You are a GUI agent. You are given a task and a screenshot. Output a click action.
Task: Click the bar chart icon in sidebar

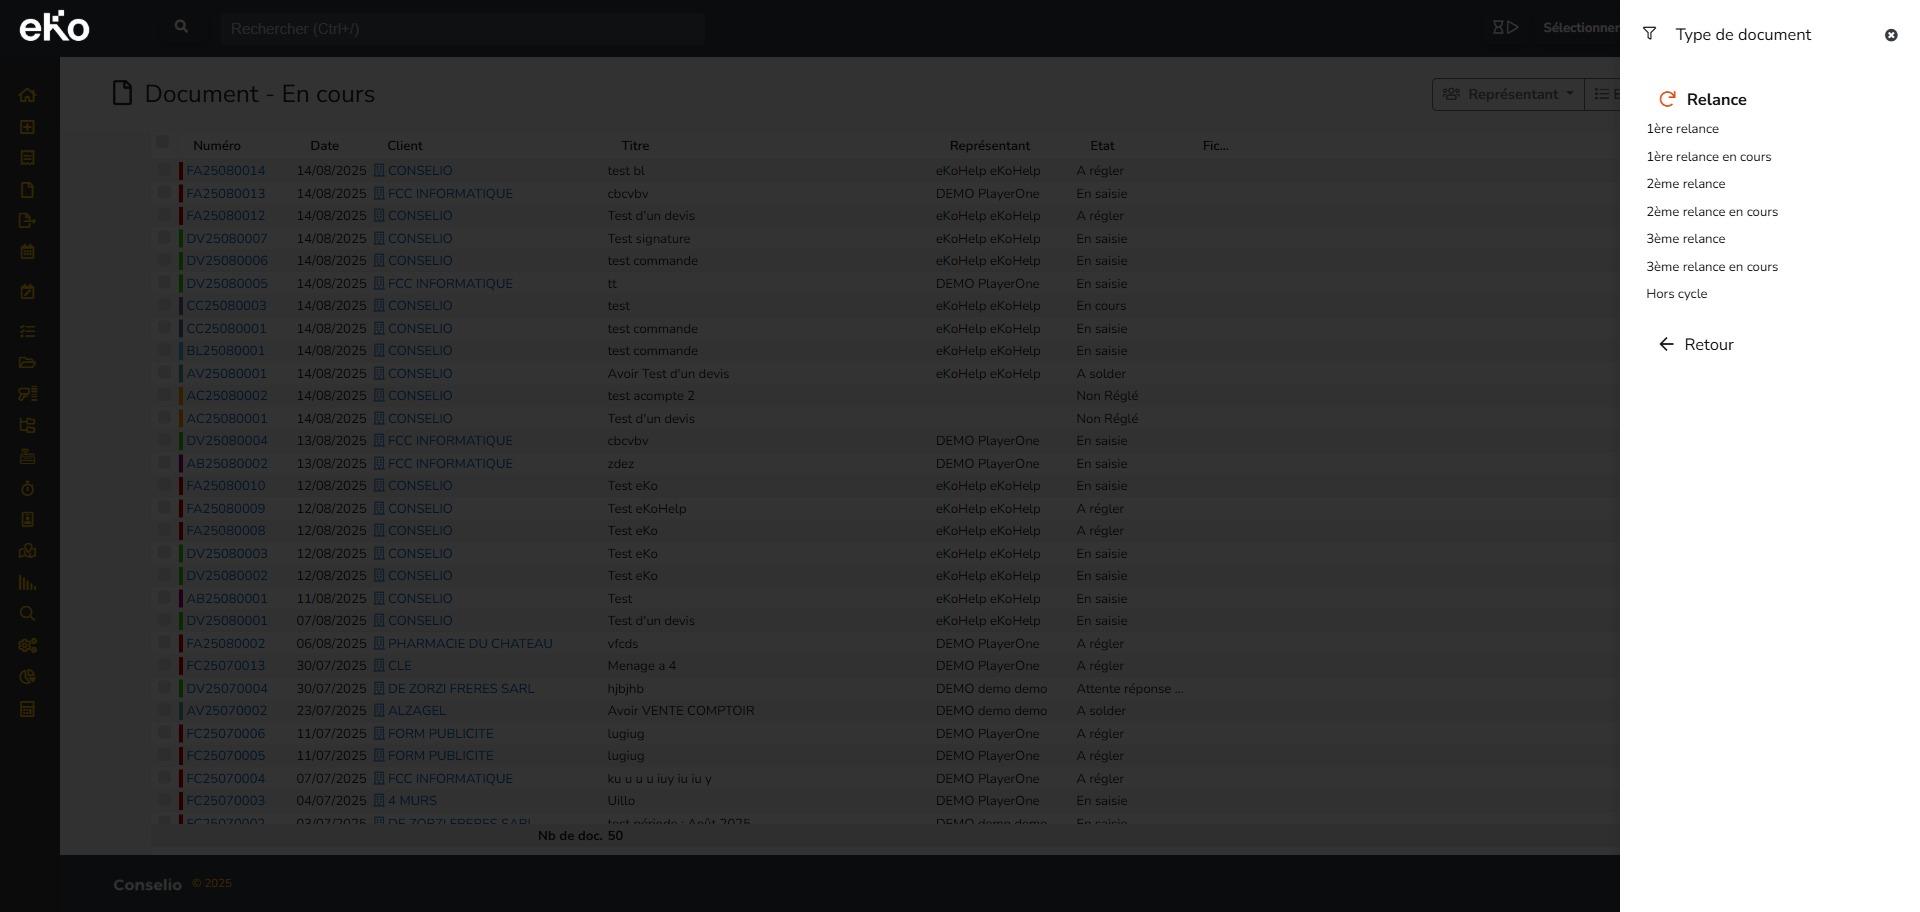pyautogui.click(x=27, y=583)
